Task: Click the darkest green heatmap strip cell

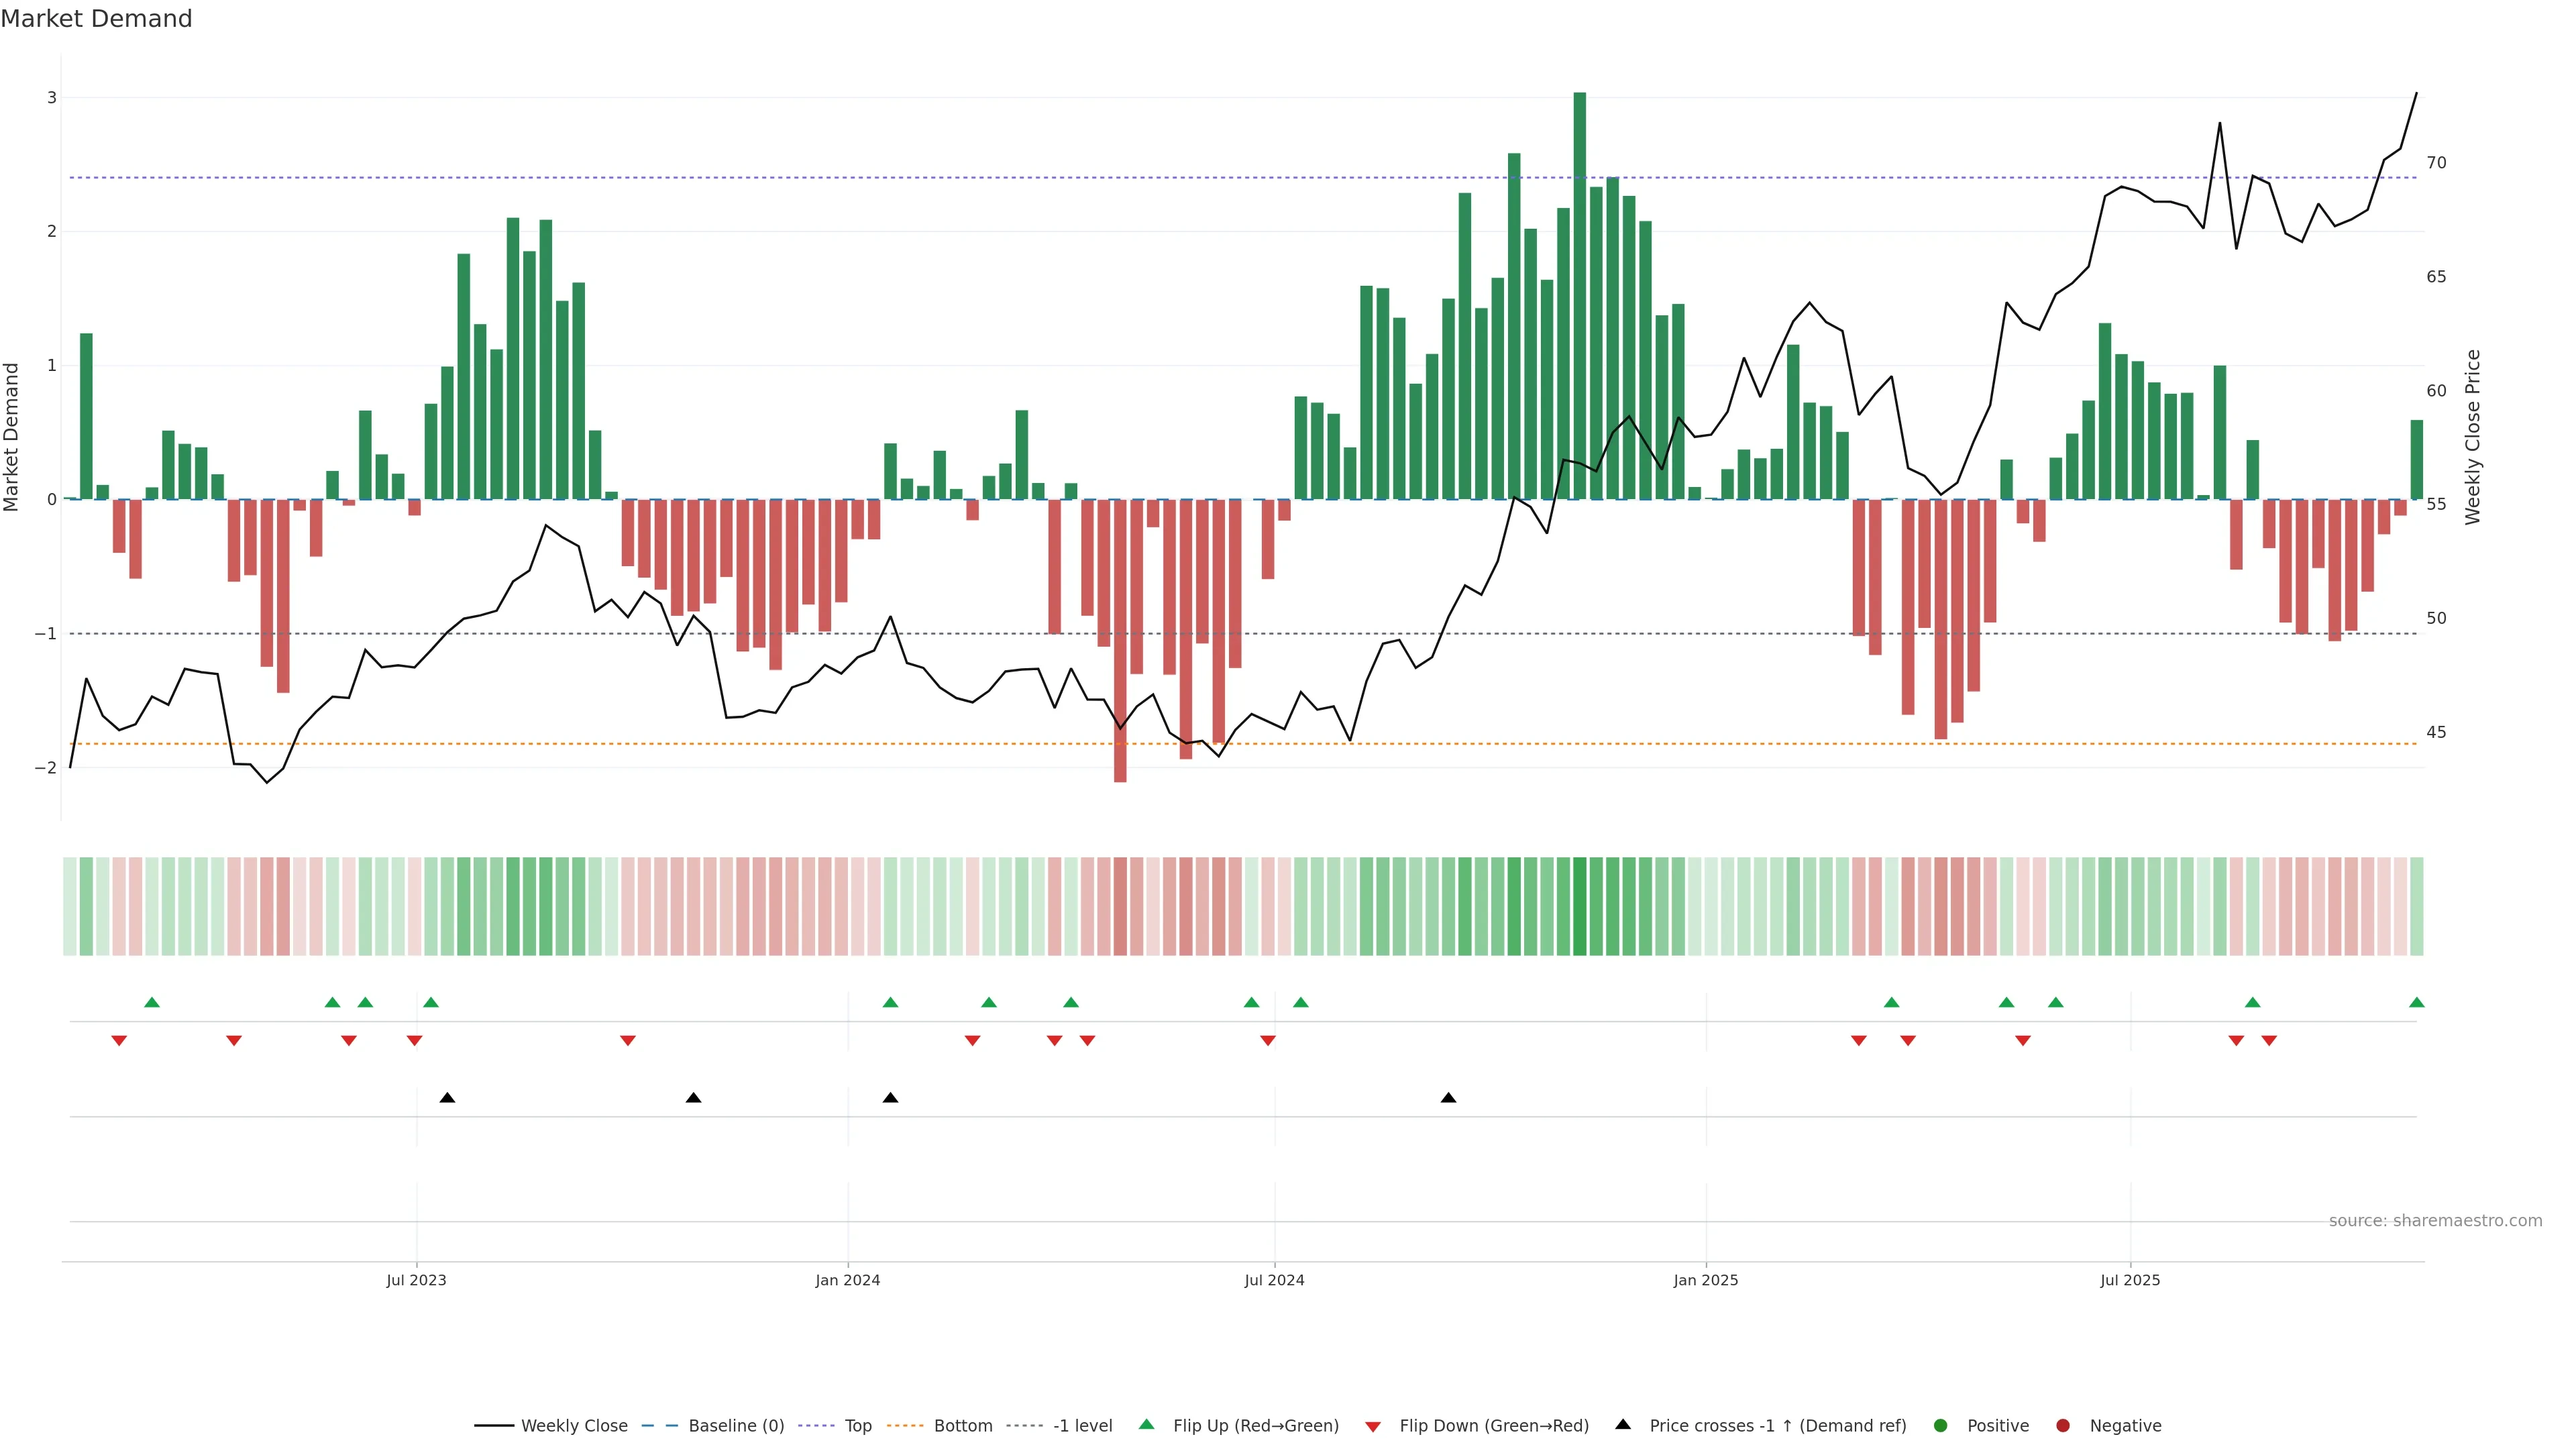Action: point(1579,906)
